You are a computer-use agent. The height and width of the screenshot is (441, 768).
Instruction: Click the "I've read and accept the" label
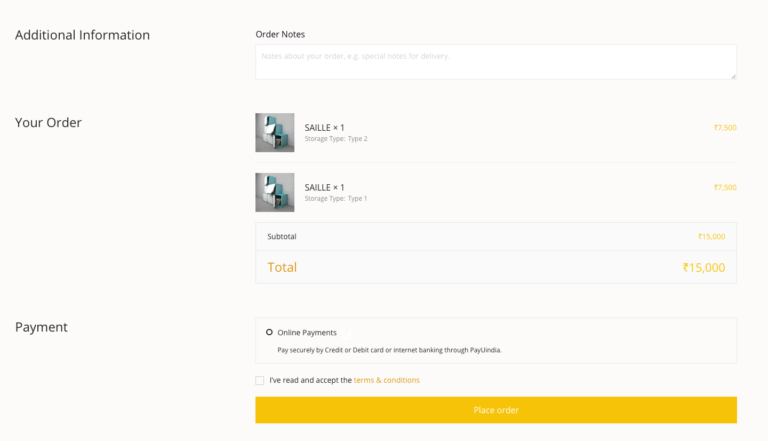pyautogui.click(x=311, y=380)
